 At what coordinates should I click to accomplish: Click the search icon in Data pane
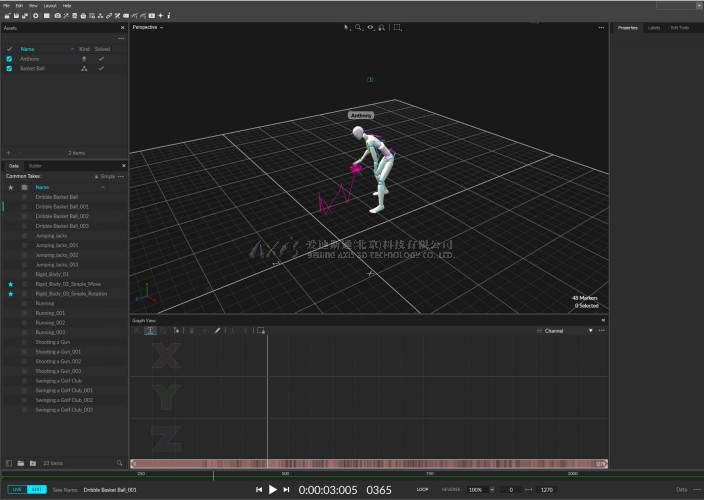coord(119,463)
